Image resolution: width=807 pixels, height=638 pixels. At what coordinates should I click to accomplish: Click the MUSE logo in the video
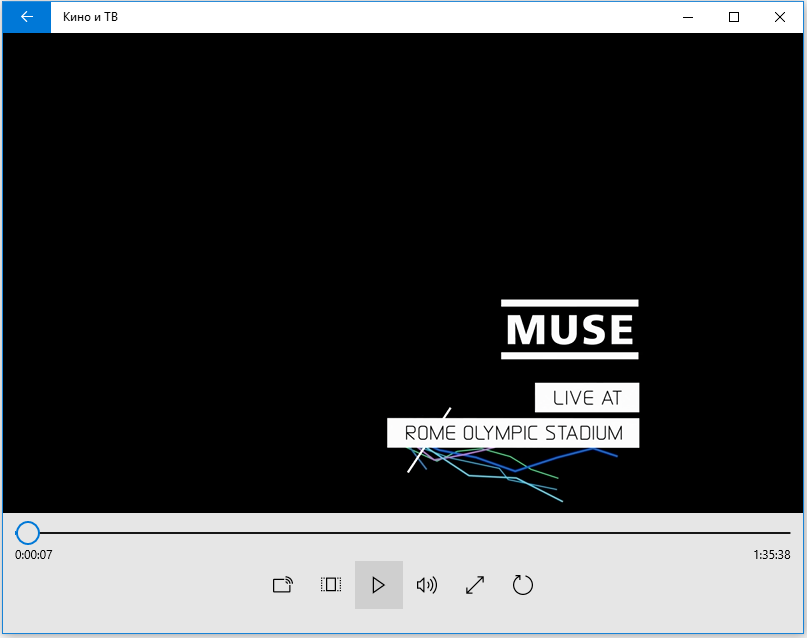point(570,329)
